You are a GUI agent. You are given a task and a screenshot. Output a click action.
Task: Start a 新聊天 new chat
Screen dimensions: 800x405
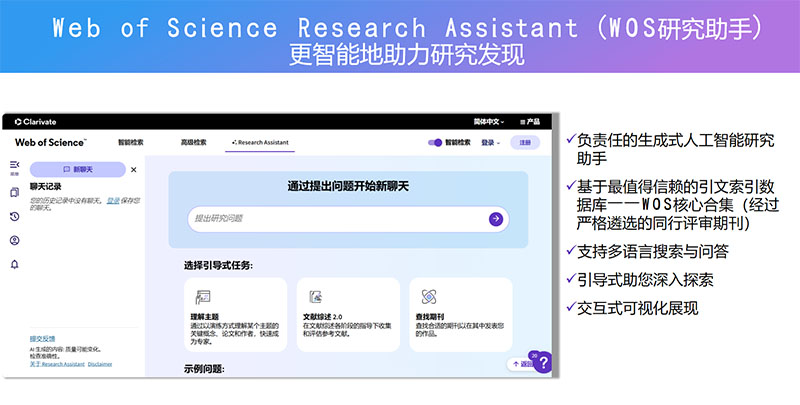(x=78, y=169)
